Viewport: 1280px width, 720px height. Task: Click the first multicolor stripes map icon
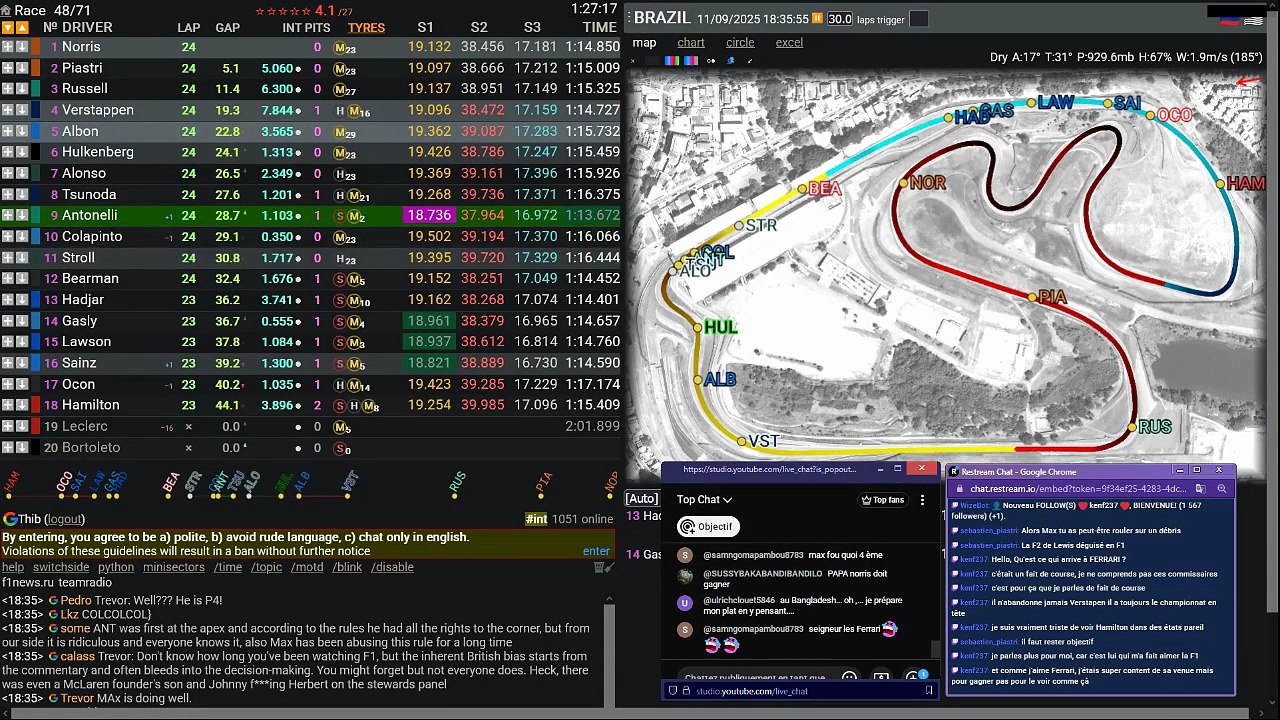pyautogui.click(x=672, y=60)
